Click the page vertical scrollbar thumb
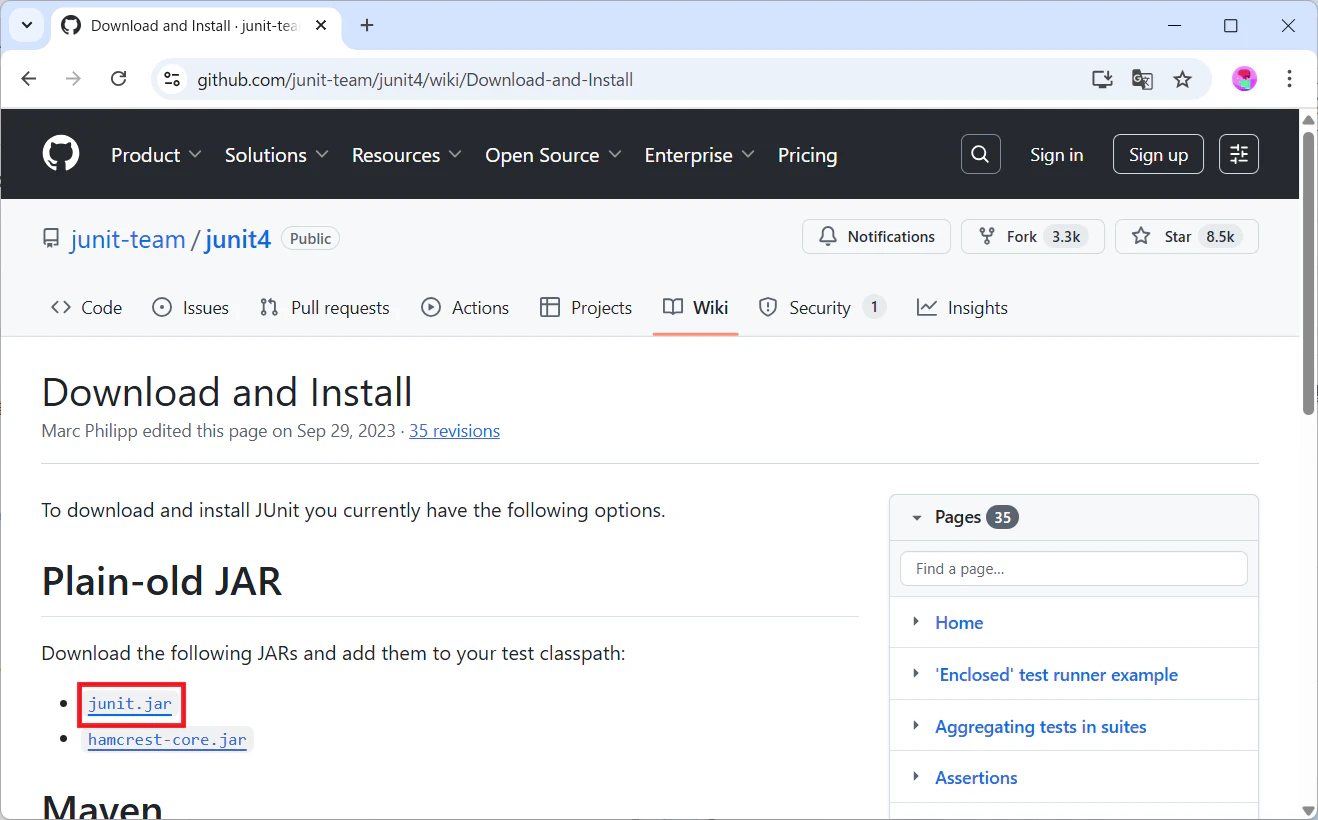Image resolution: width=1318 pixels, height=820 pixels. 1308,272
